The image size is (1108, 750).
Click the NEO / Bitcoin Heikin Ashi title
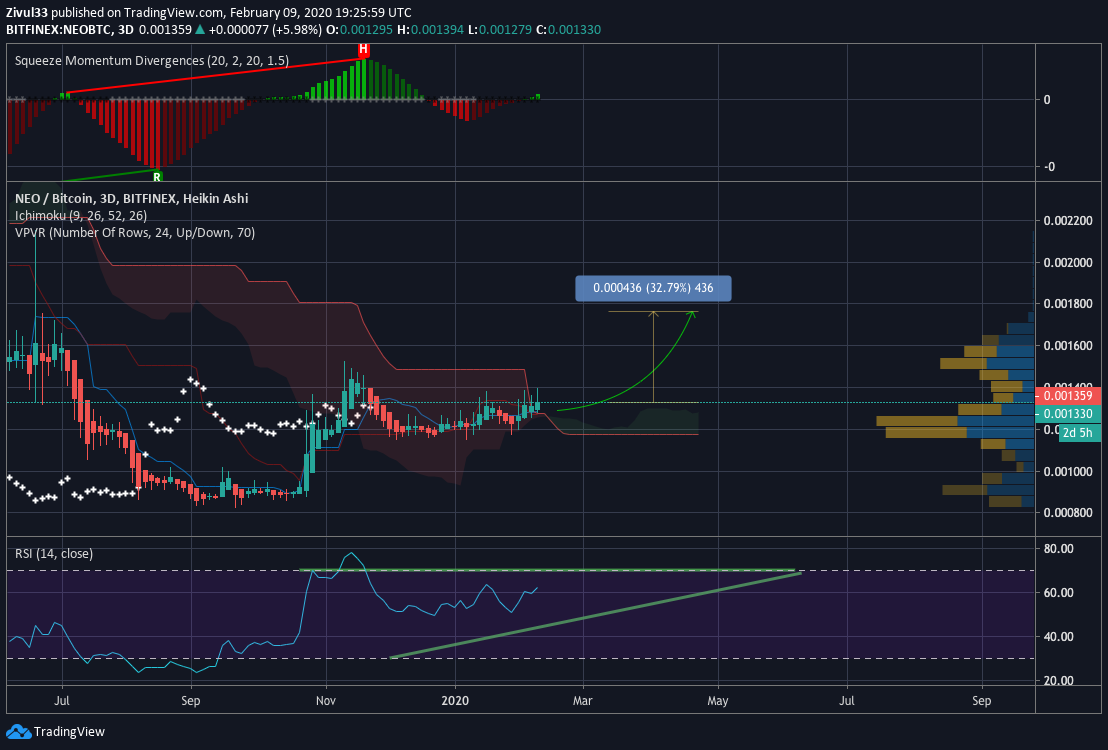(131, 199)
